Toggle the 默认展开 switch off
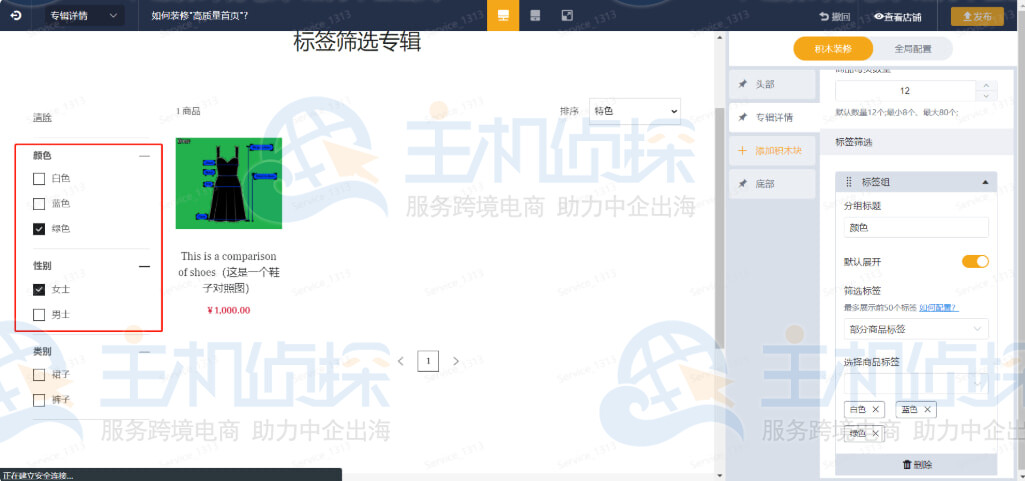Screen dimensions: 1025x481 [x=975, y=261]
